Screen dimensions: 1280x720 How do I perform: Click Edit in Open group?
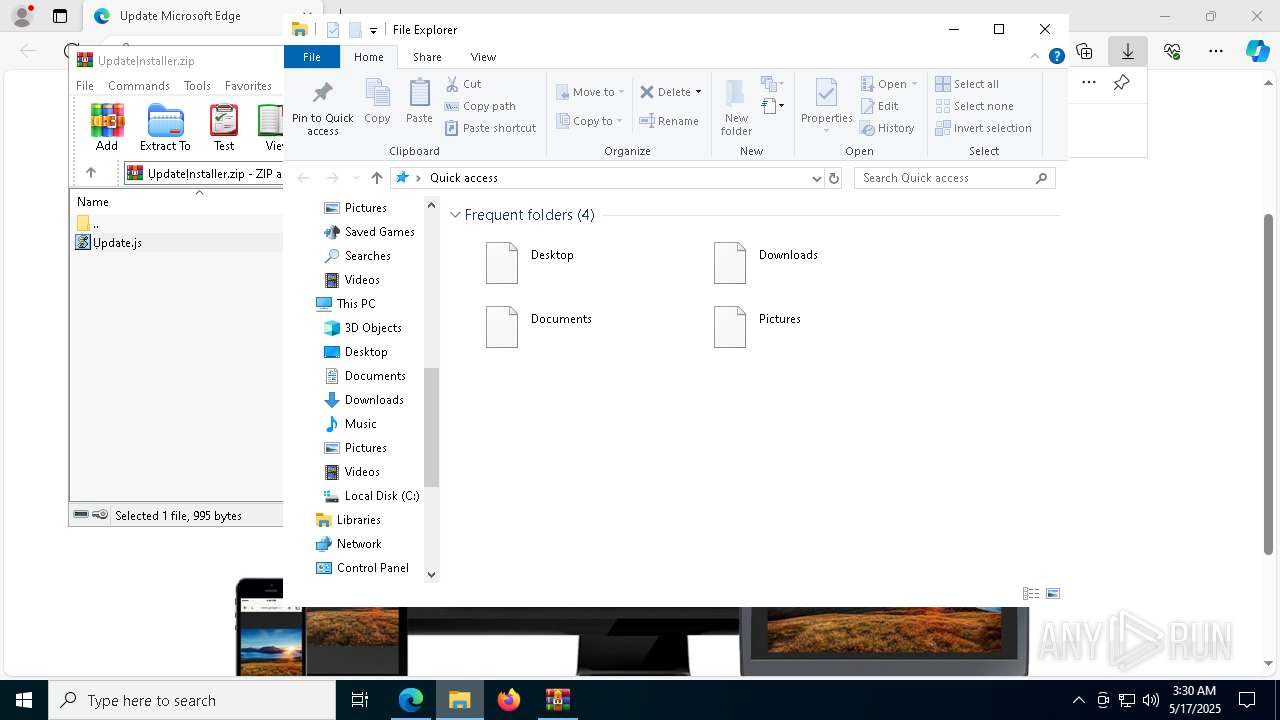click(x=879, y=106)
